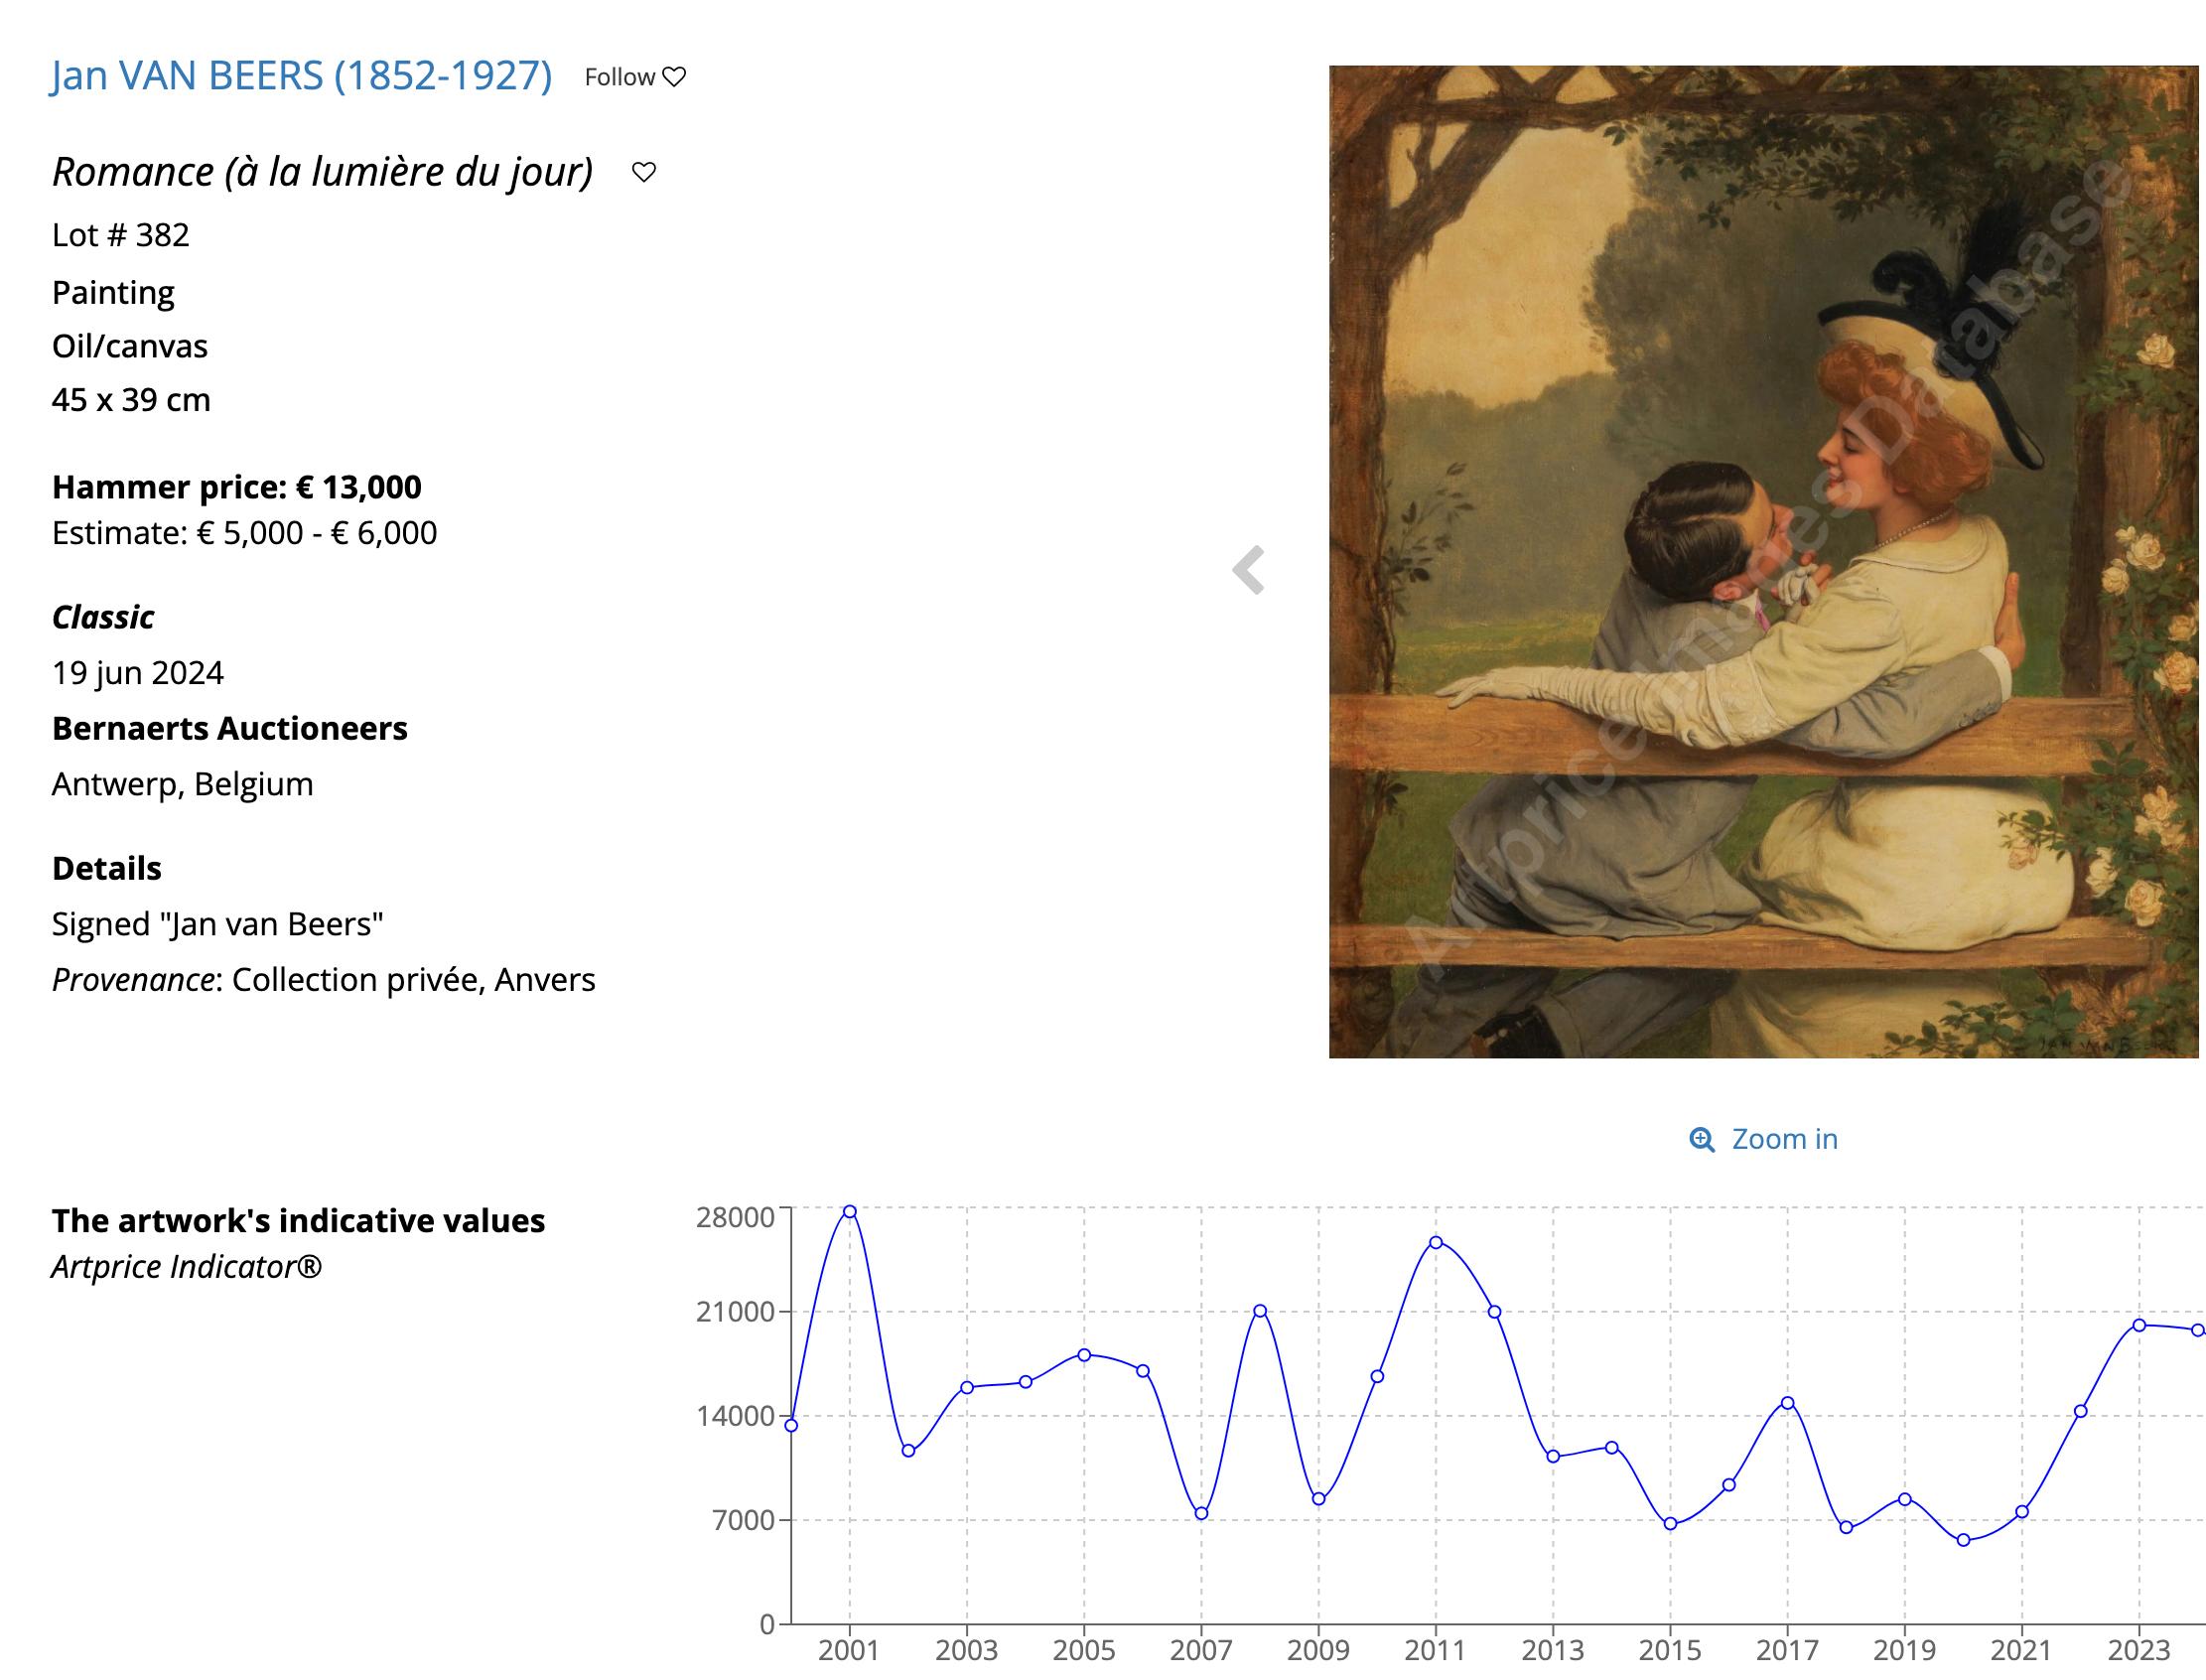This screenshot has width=2206, height=1680.
Task: Select the 2008 chart data point
Action: tap(1260, 1310)
